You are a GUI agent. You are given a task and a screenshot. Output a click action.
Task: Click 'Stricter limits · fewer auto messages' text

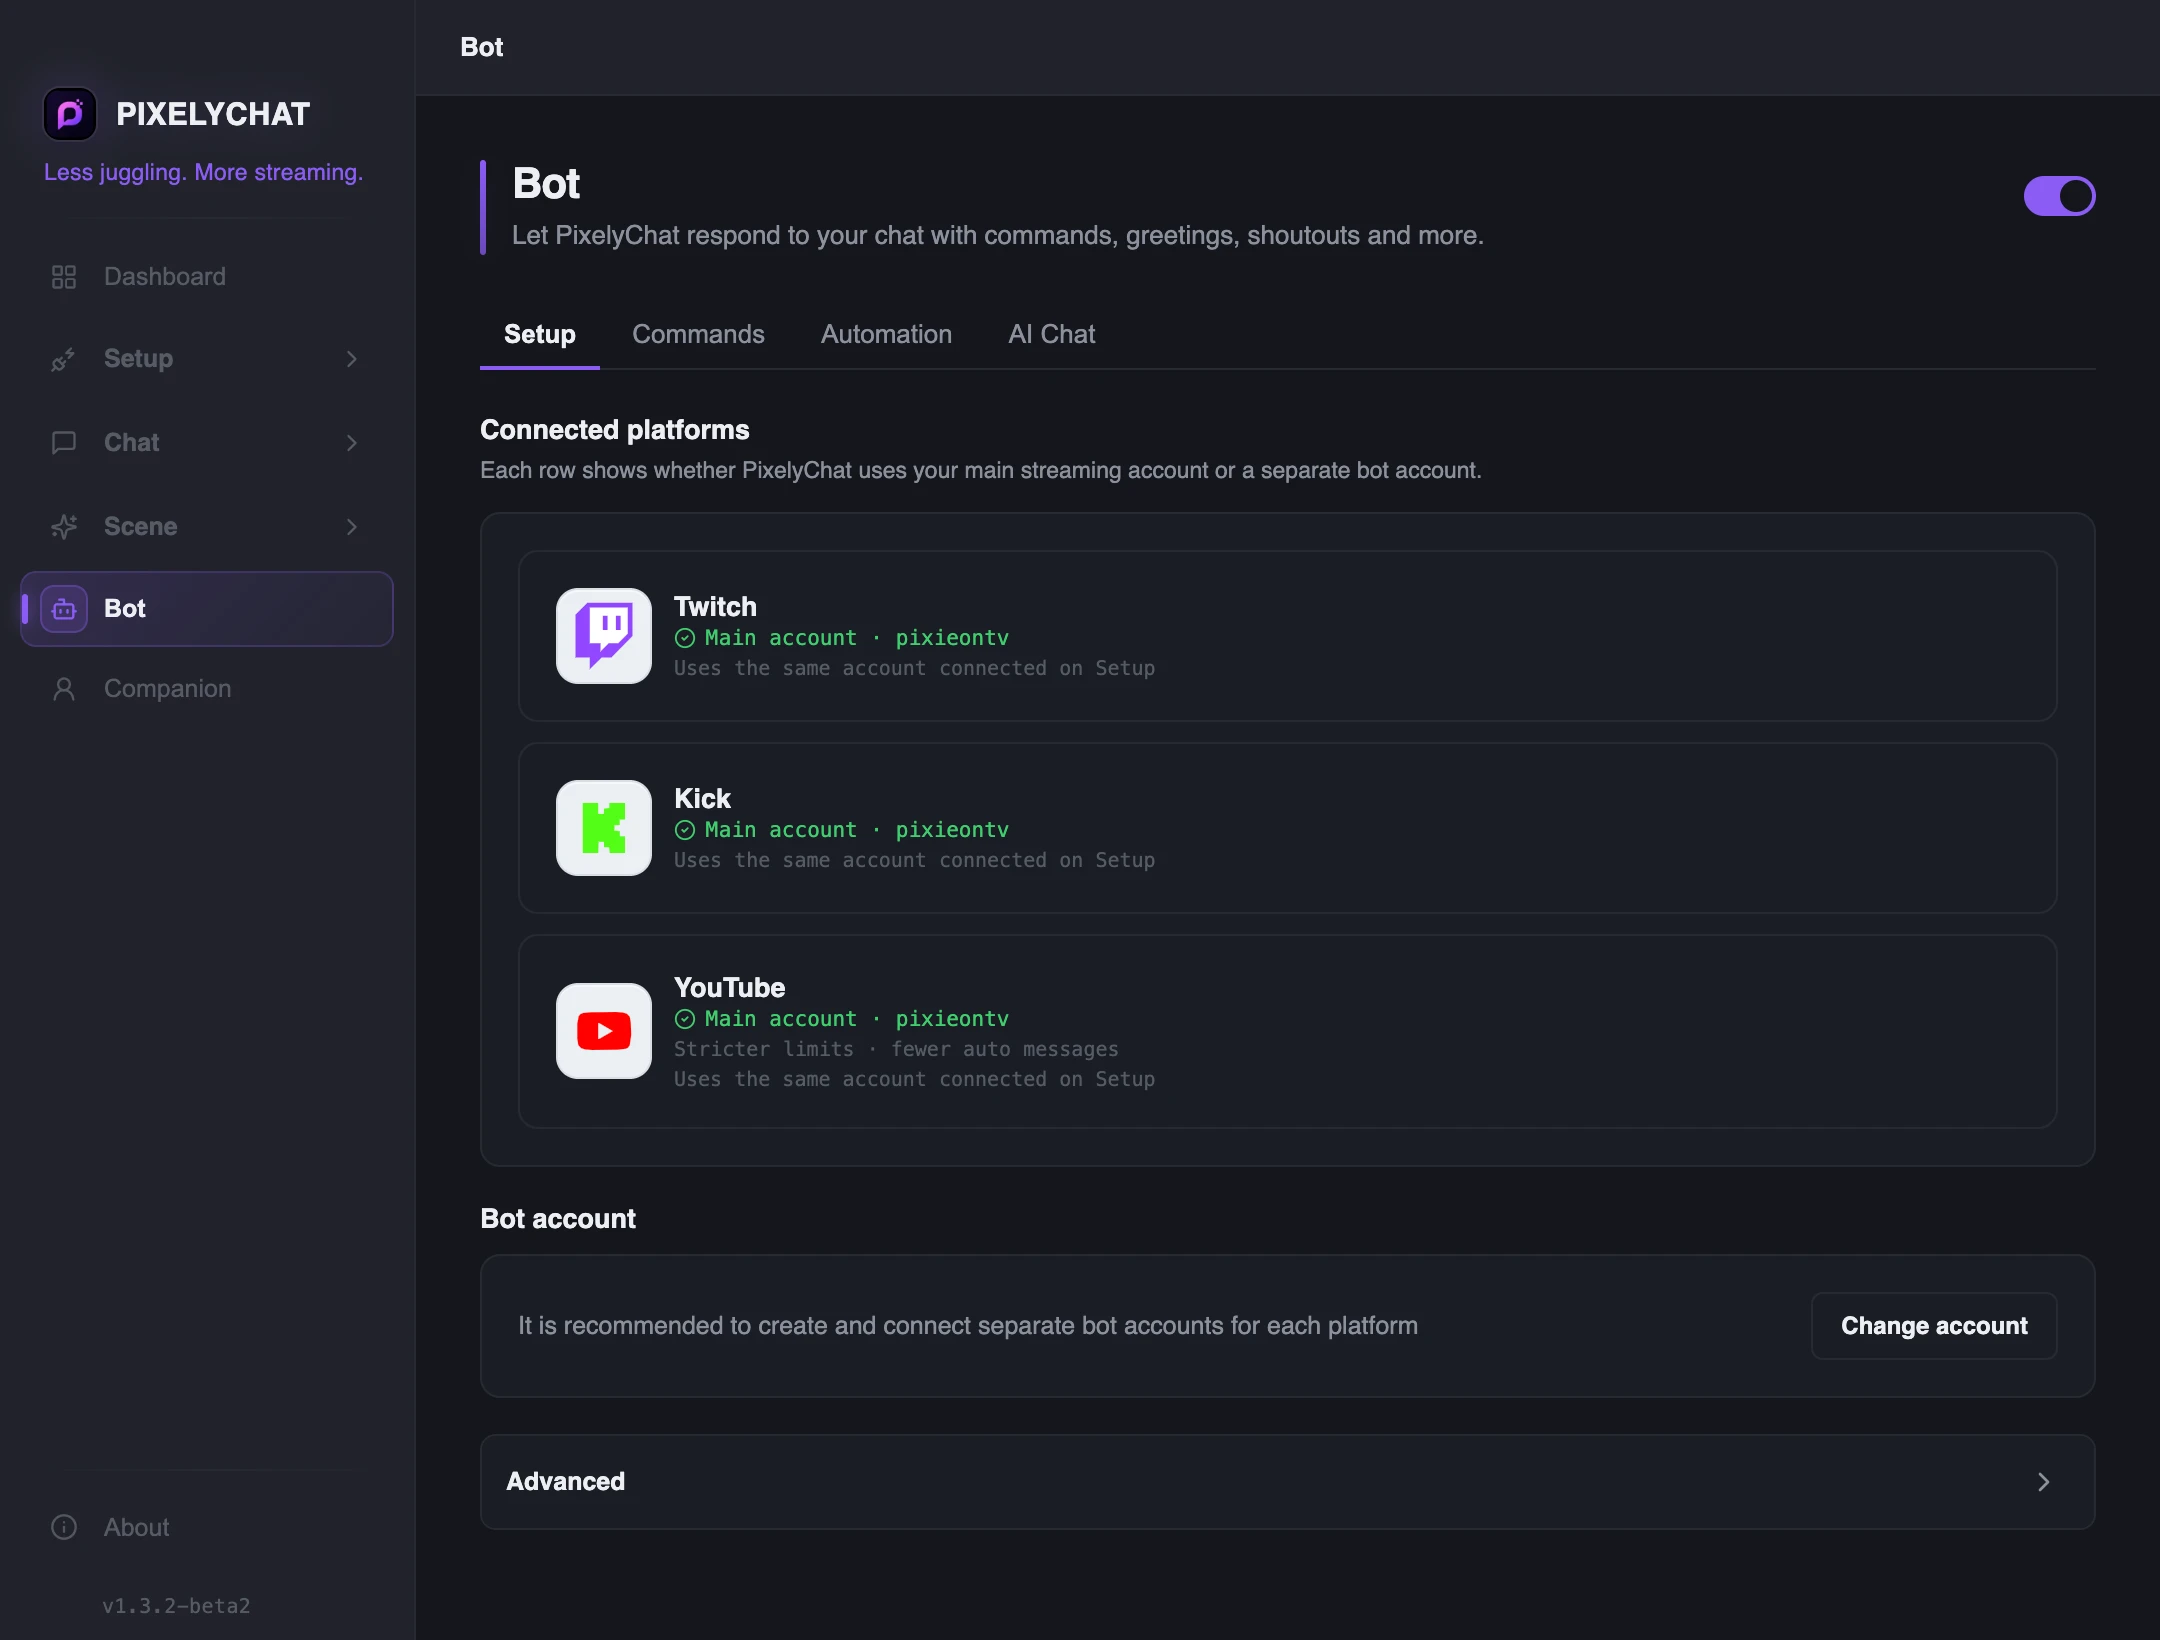click(x=896, y=1049)
